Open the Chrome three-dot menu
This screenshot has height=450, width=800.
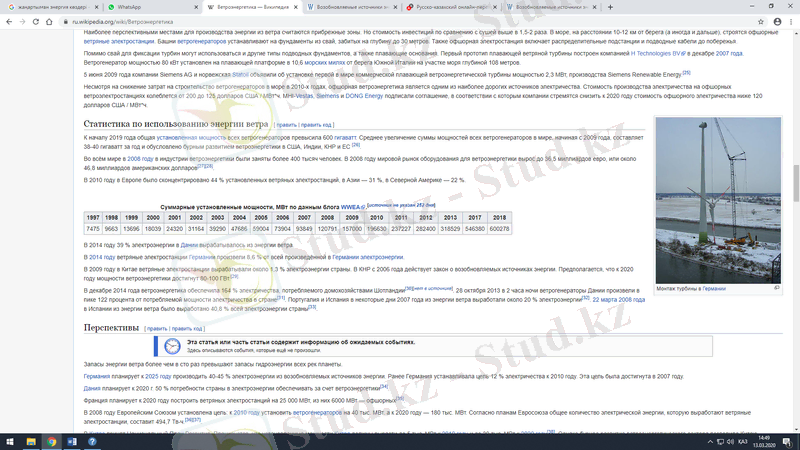(x=791, y=19)
